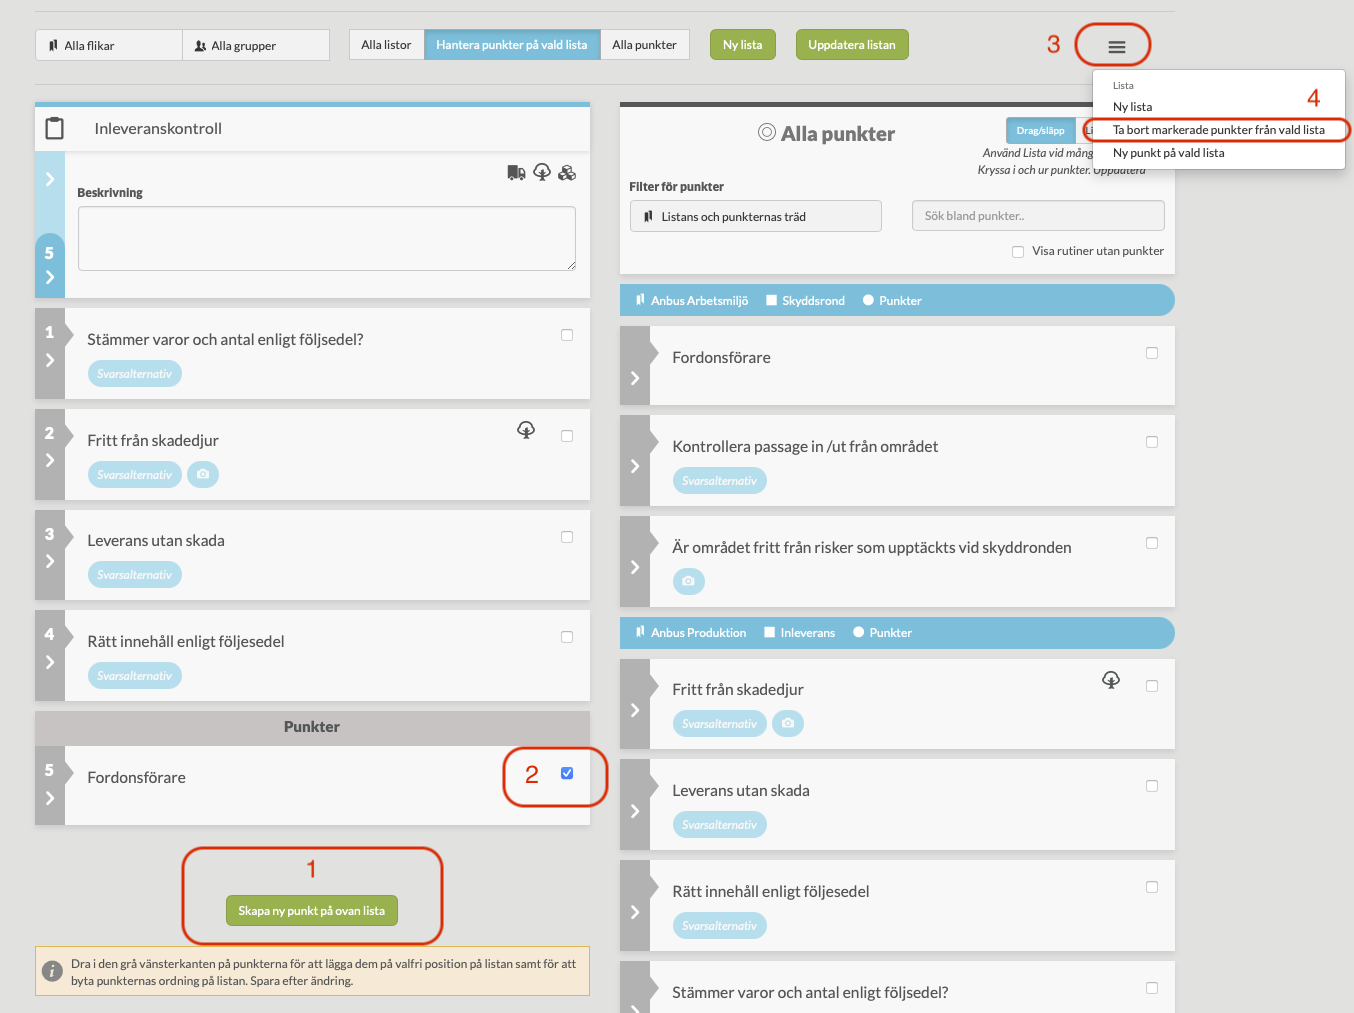Click the circle icon beside Punkter in Produktion bar
1354x1013 pixels.
click(x=858, y=632)
